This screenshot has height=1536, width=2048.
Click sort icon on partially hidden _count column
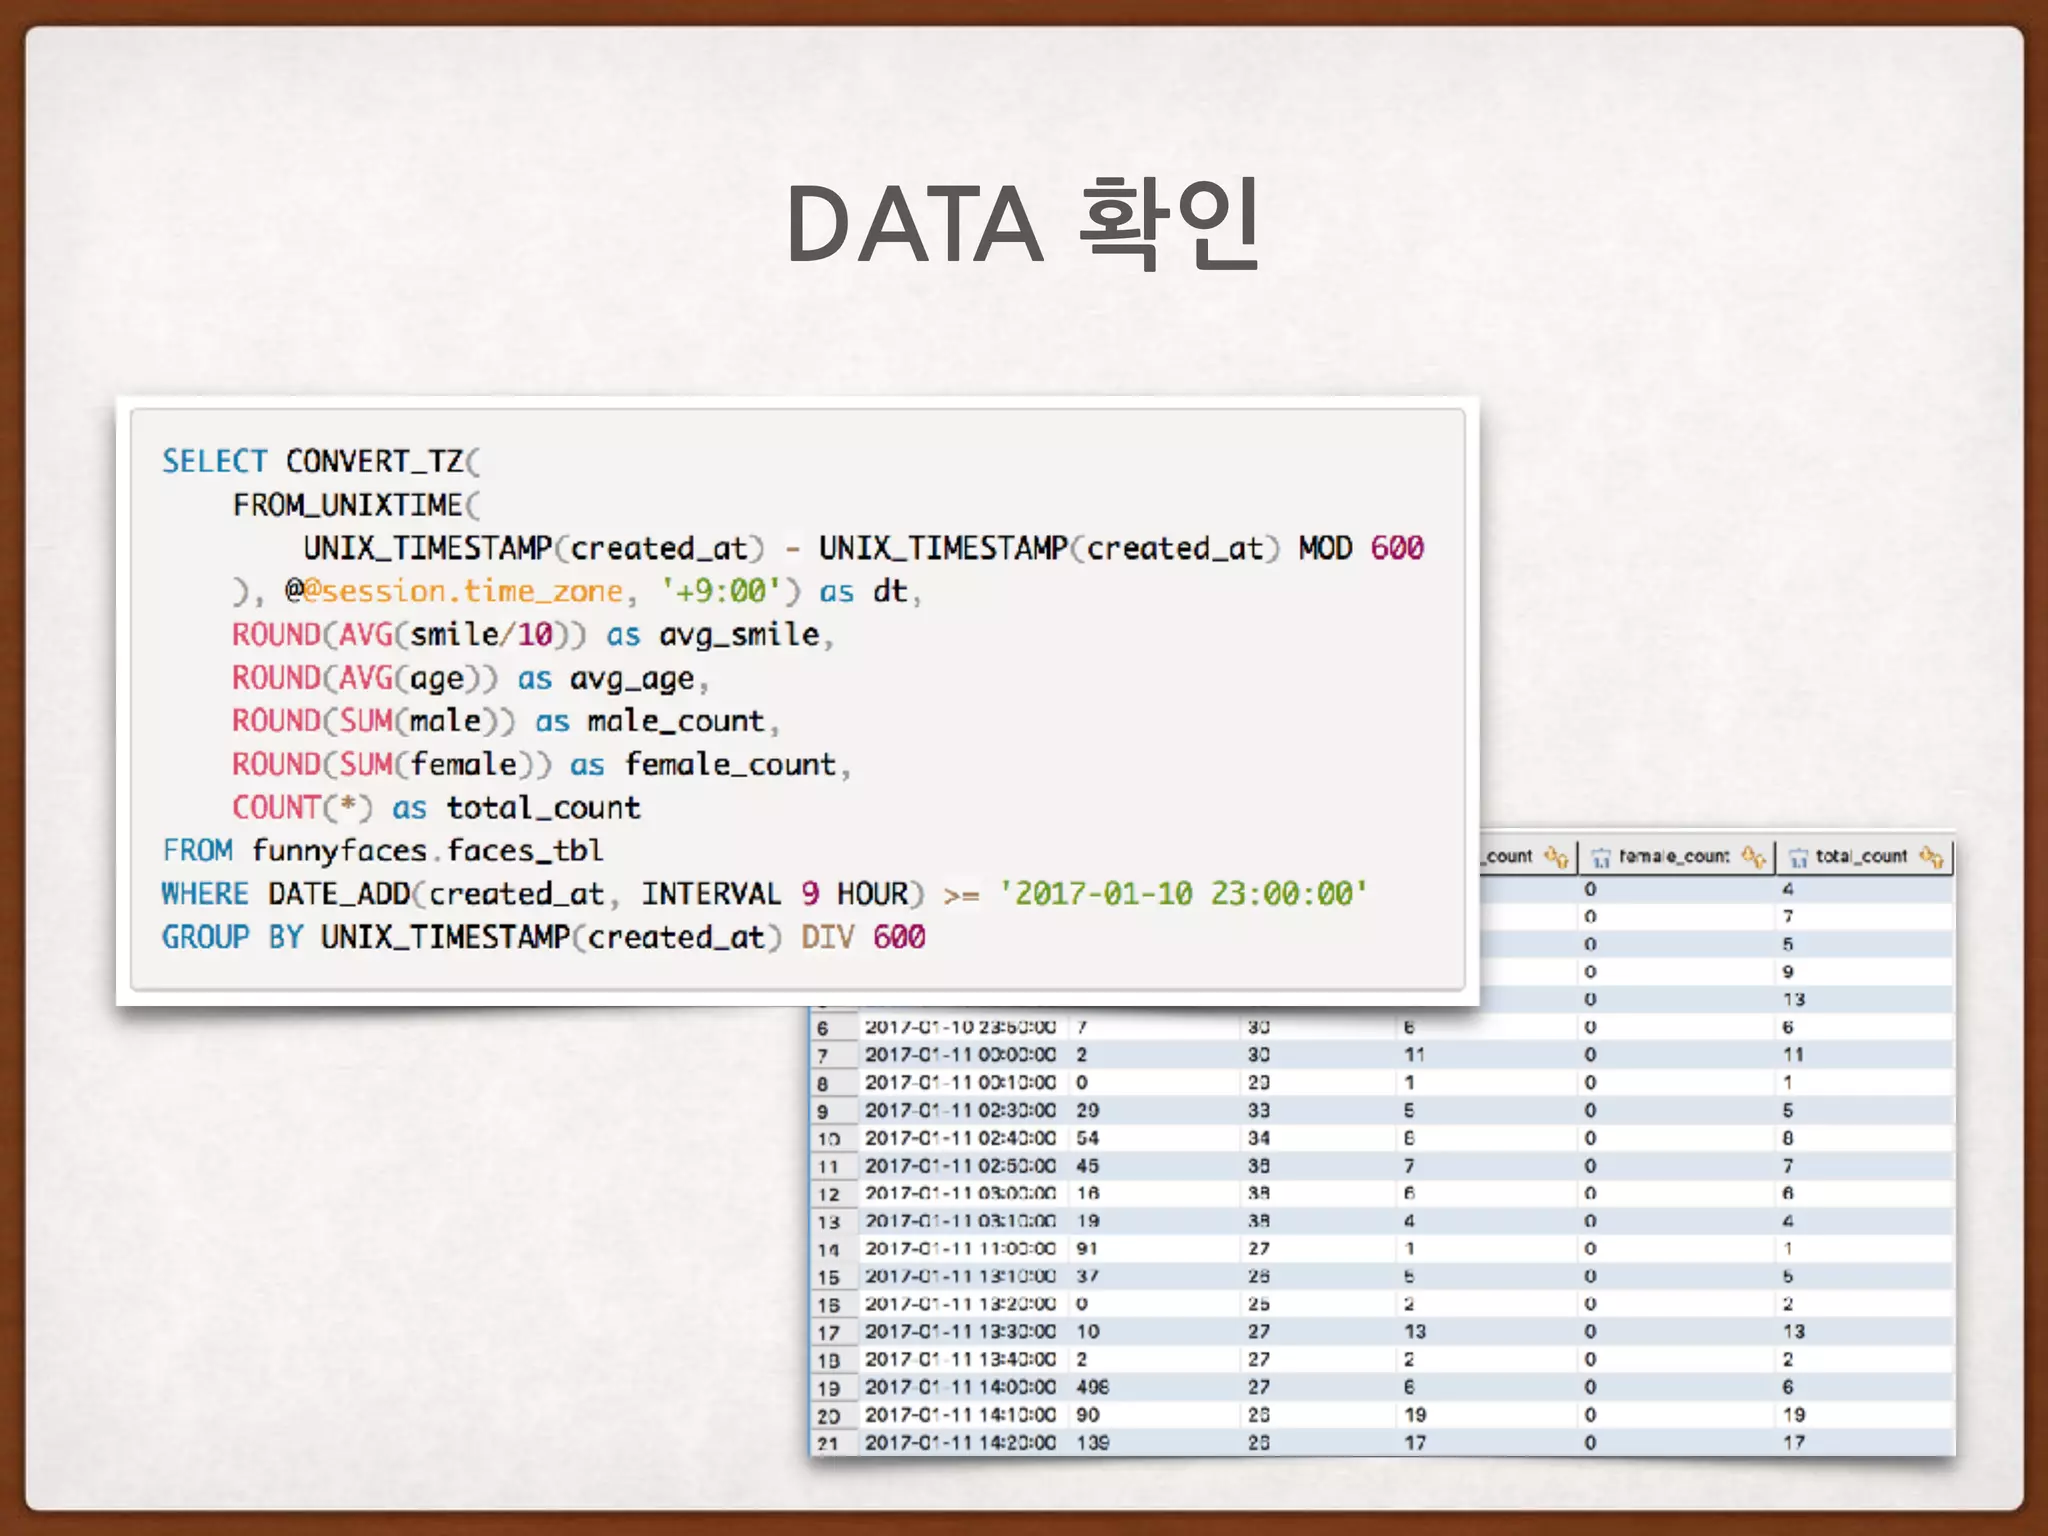pyautogui.click(x=1556, y=857)
